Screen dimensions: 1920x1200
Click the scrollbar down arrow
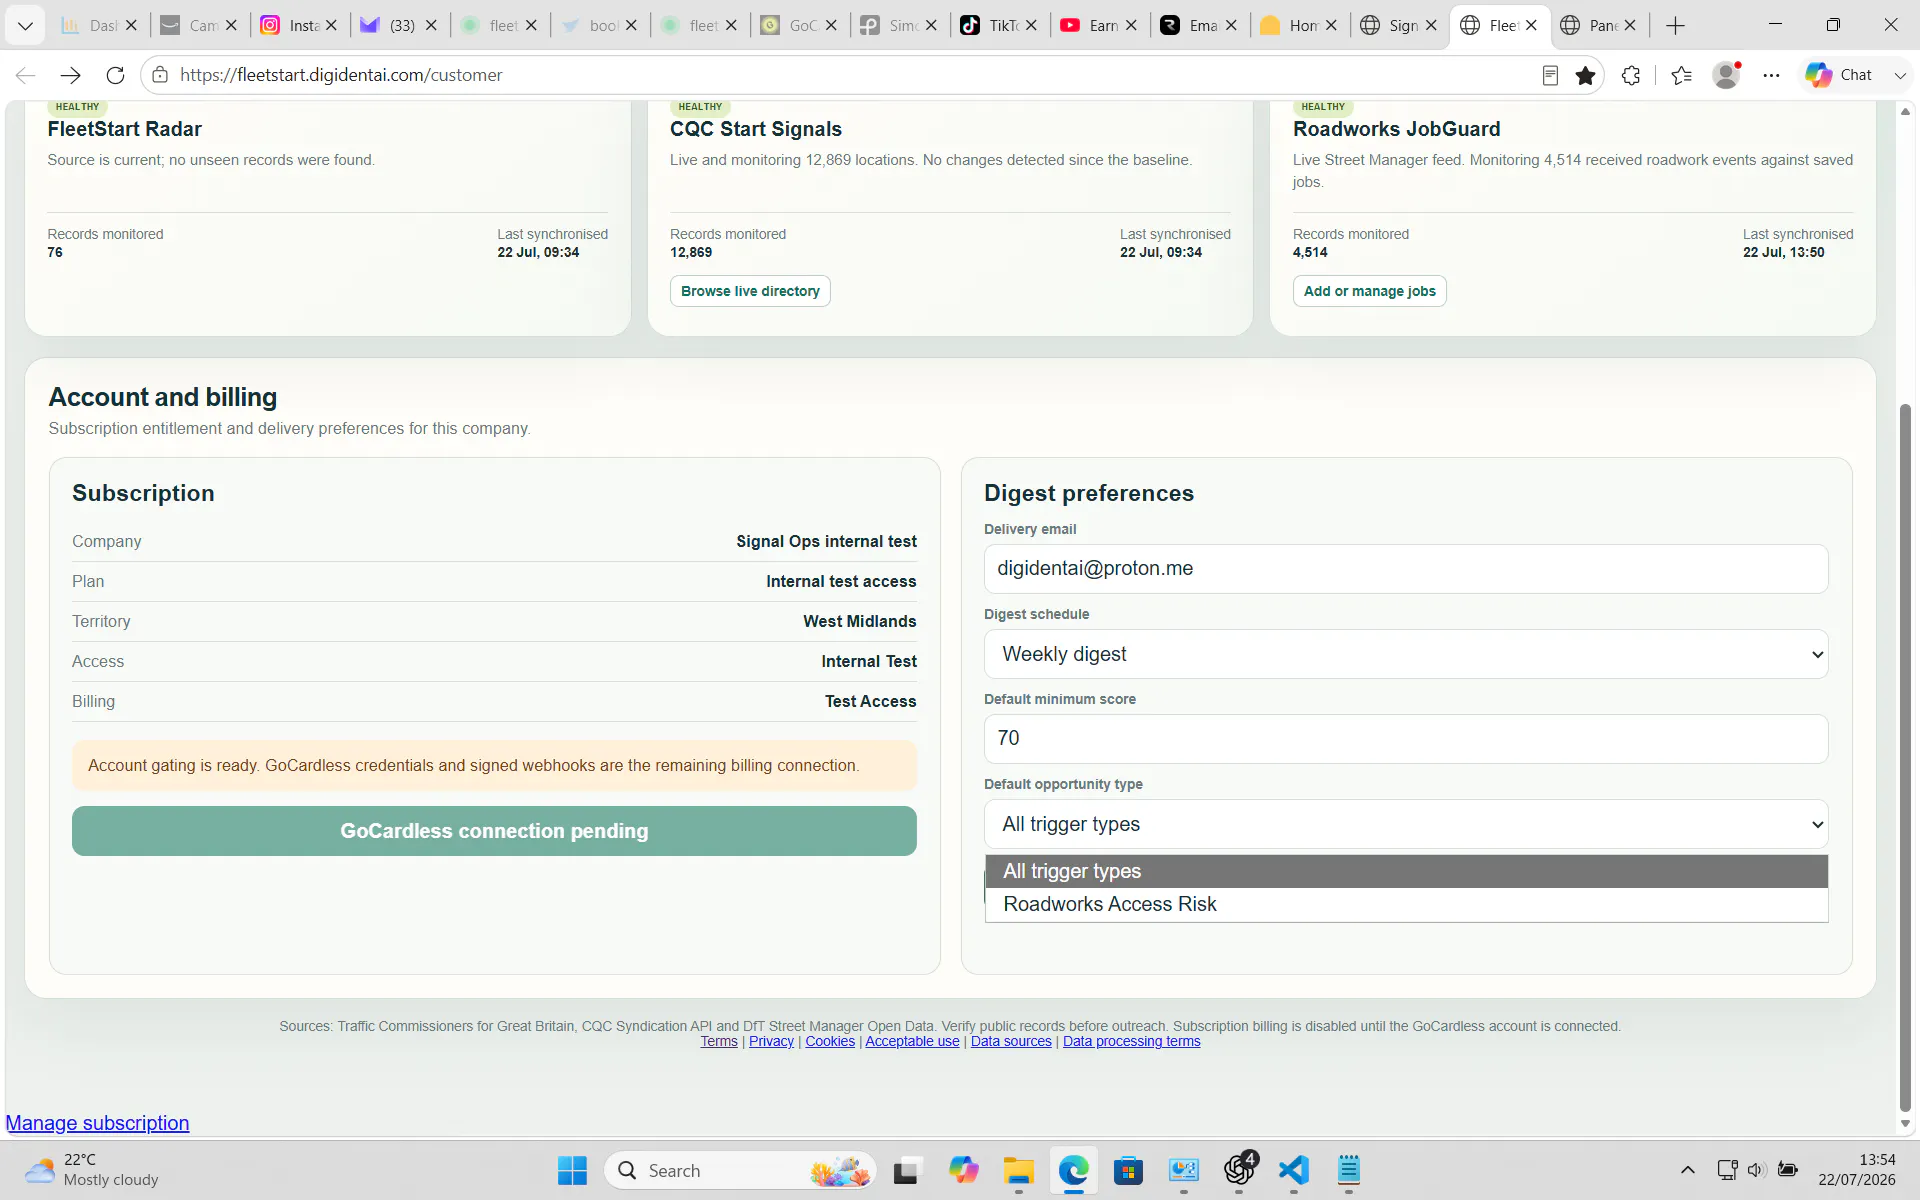tap(1905, 1124)
